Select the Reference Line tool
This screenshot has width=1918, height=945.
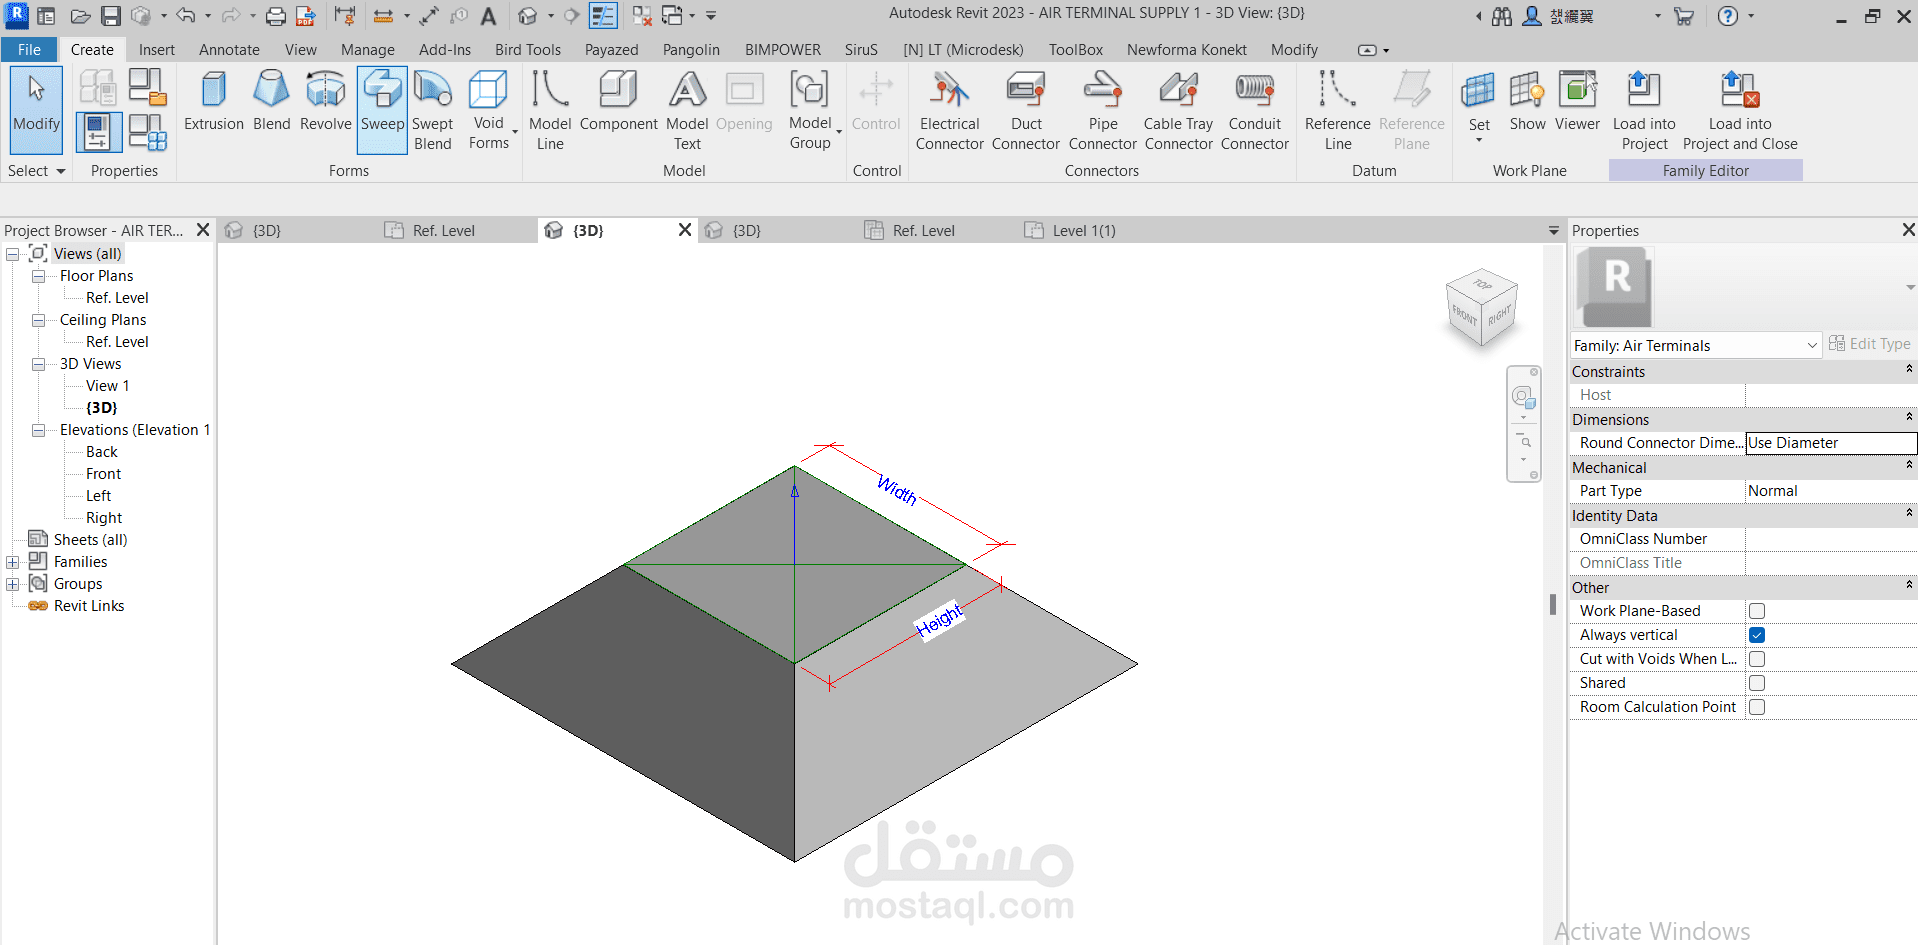click(1337, 110)
